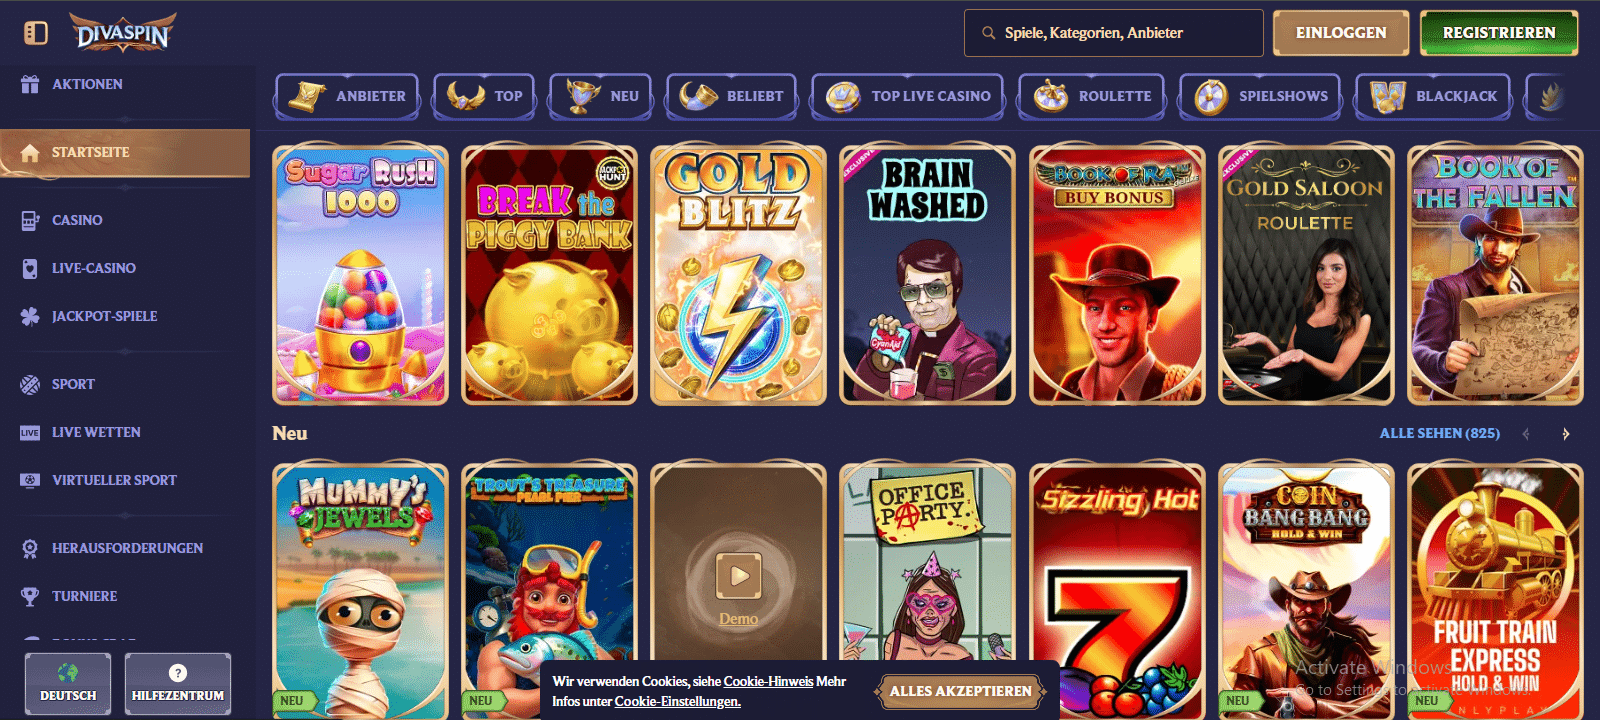Viewport: 1600px width, 720px height.
Task: Show the previous games in the Neu row
Action: click(x=1526, y=434)
